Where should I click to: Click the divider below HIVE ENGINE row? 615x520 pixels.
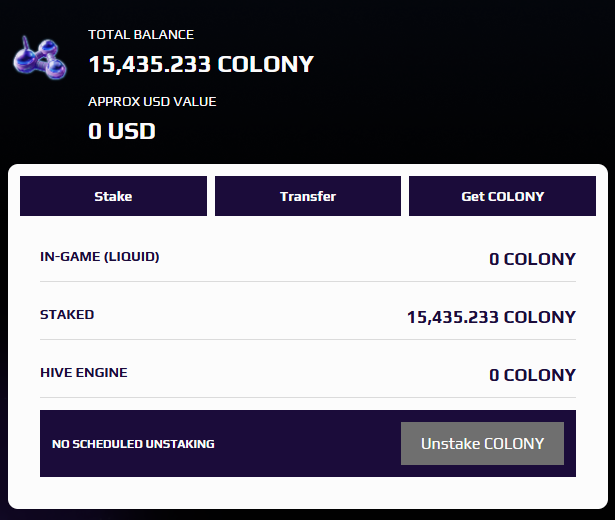point(308,398)
